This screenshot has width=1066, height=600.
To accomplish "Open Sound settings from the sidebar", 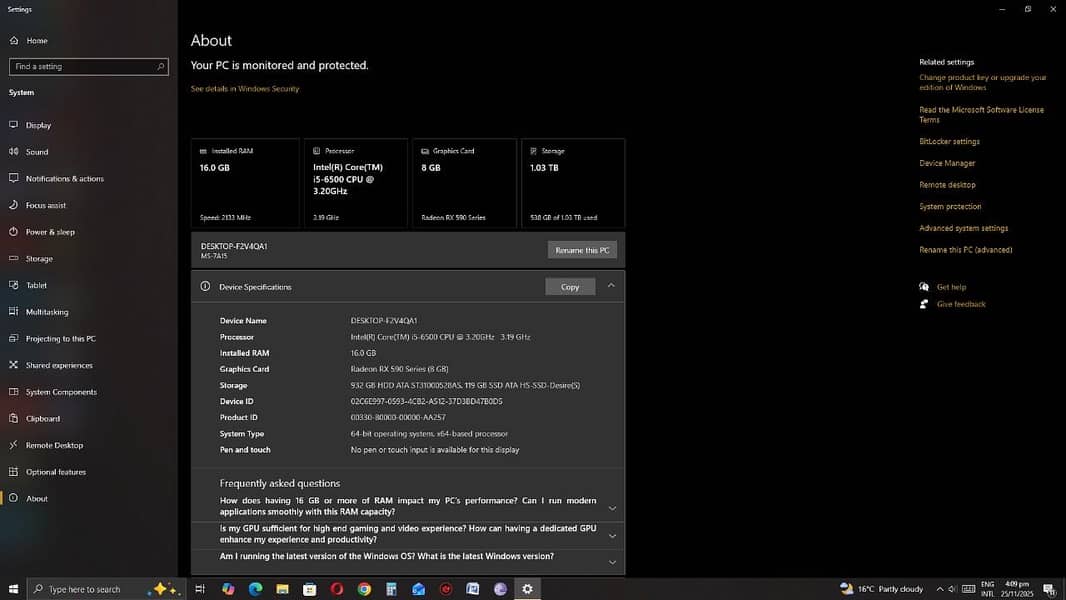I will click(37, 152).
